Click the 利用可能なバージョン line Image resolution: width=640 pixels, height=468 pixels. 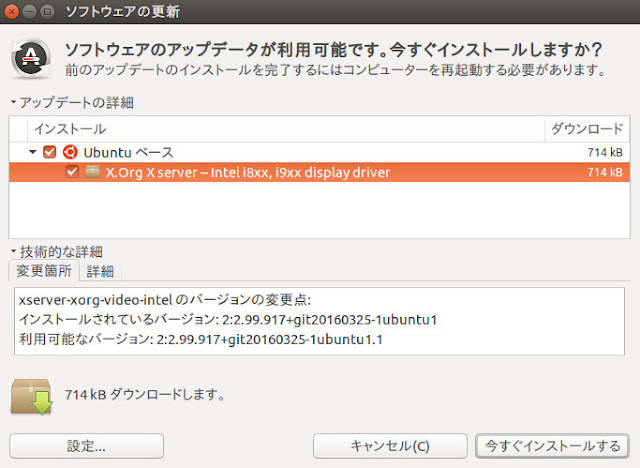tap(201, 339)
